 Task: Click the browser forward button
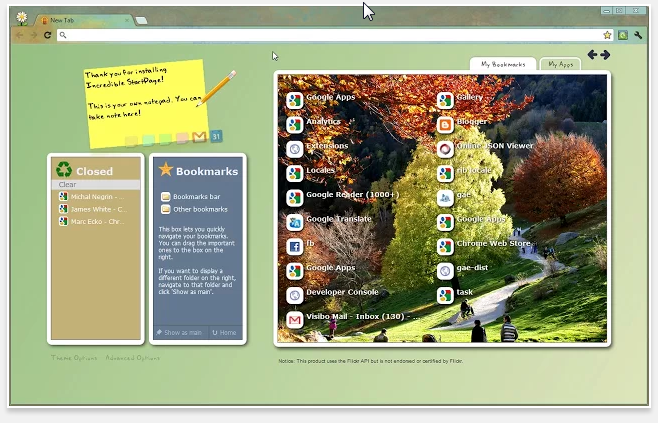pos(34,35)
